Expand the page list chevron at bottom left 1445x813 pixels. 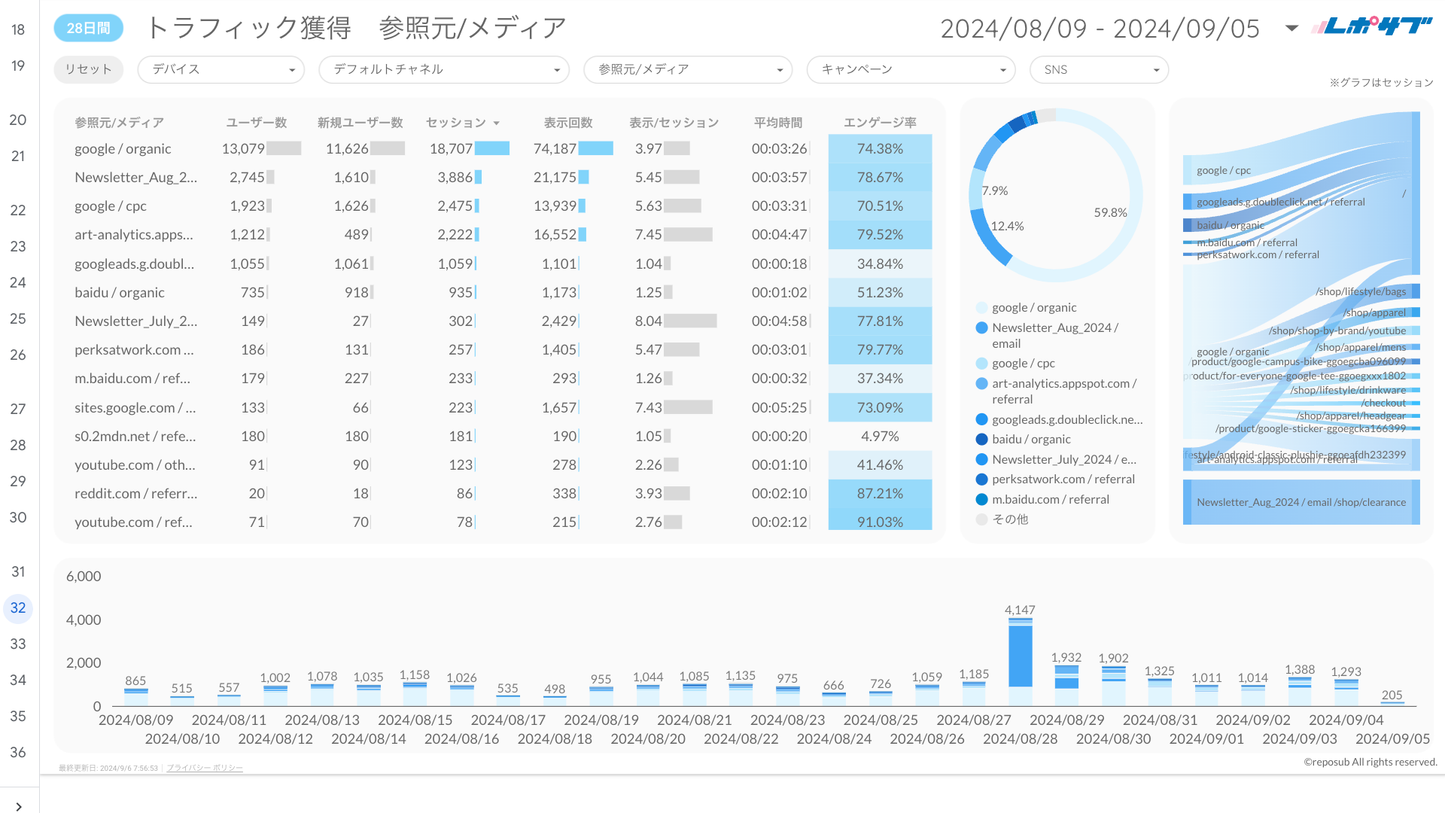19,806
